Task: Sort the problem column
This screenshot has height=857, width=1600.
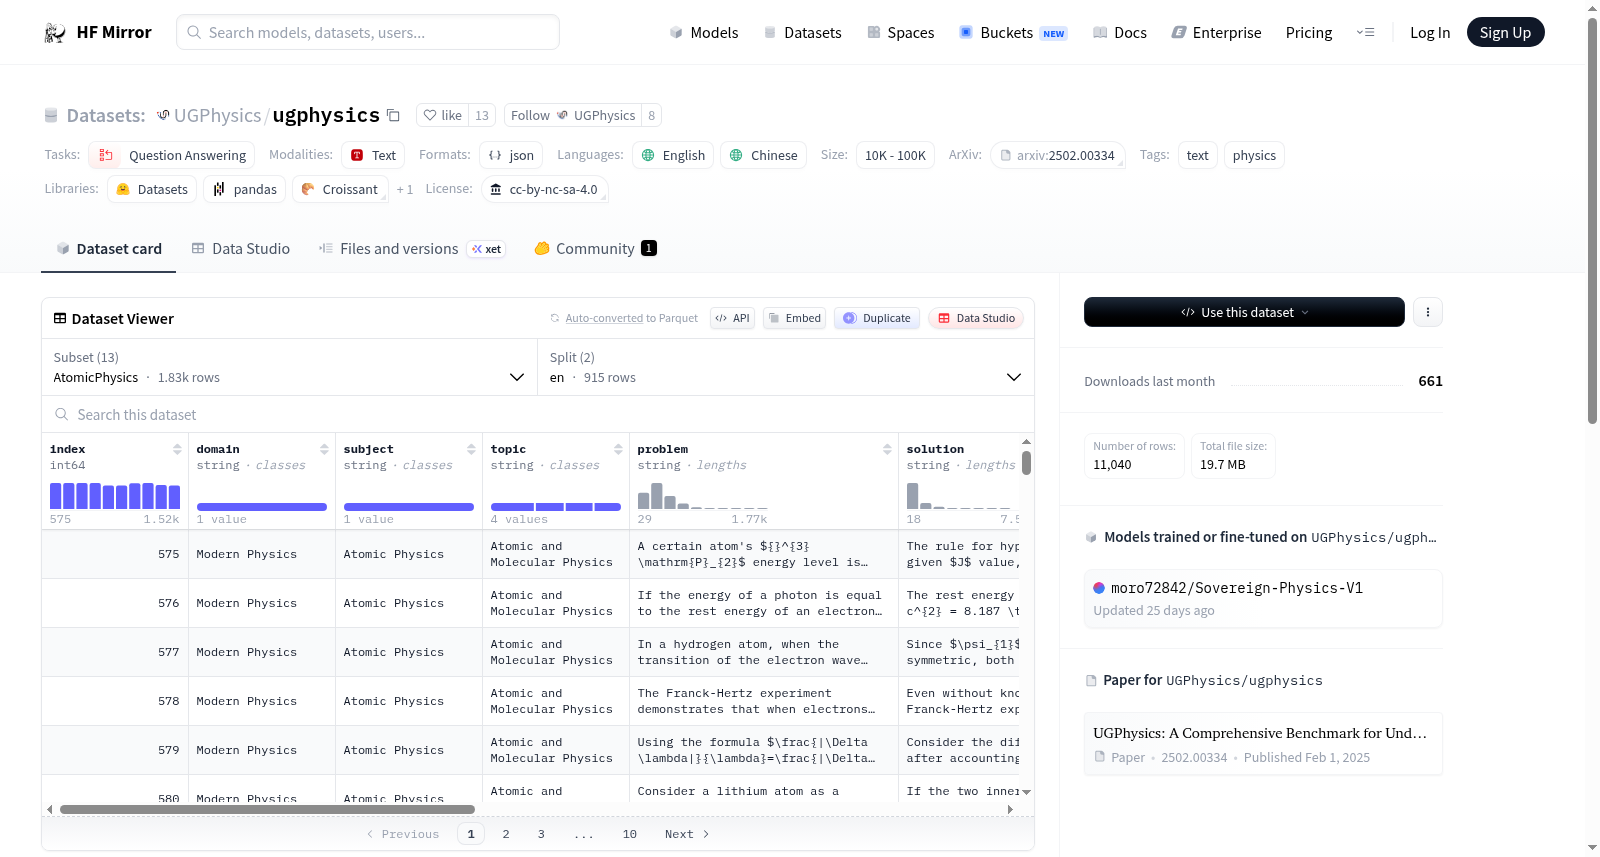Action: [x=887, y=450]
